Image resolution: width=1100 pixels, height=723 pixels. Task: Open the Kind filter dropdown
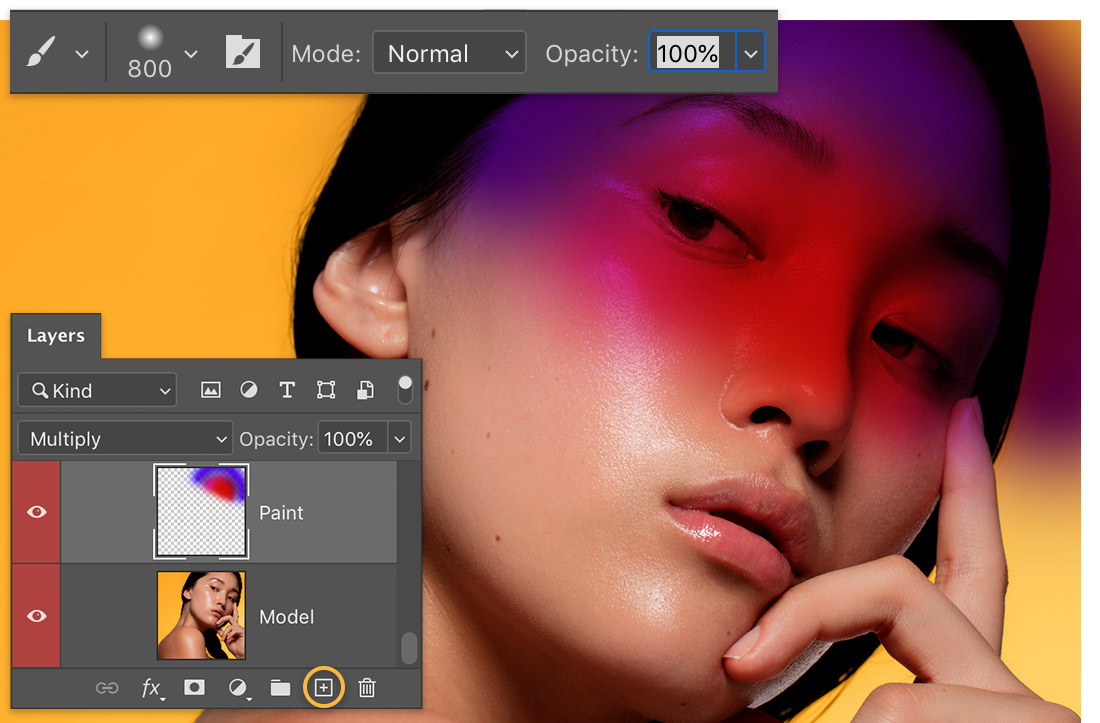click(x=97, y=391)
